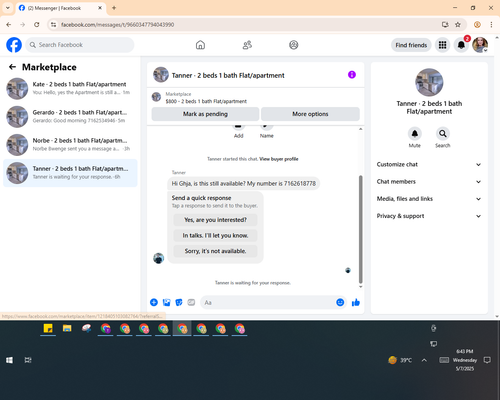Bookmark this page with the star
500x400 pixels.
[x=458, y=24]
